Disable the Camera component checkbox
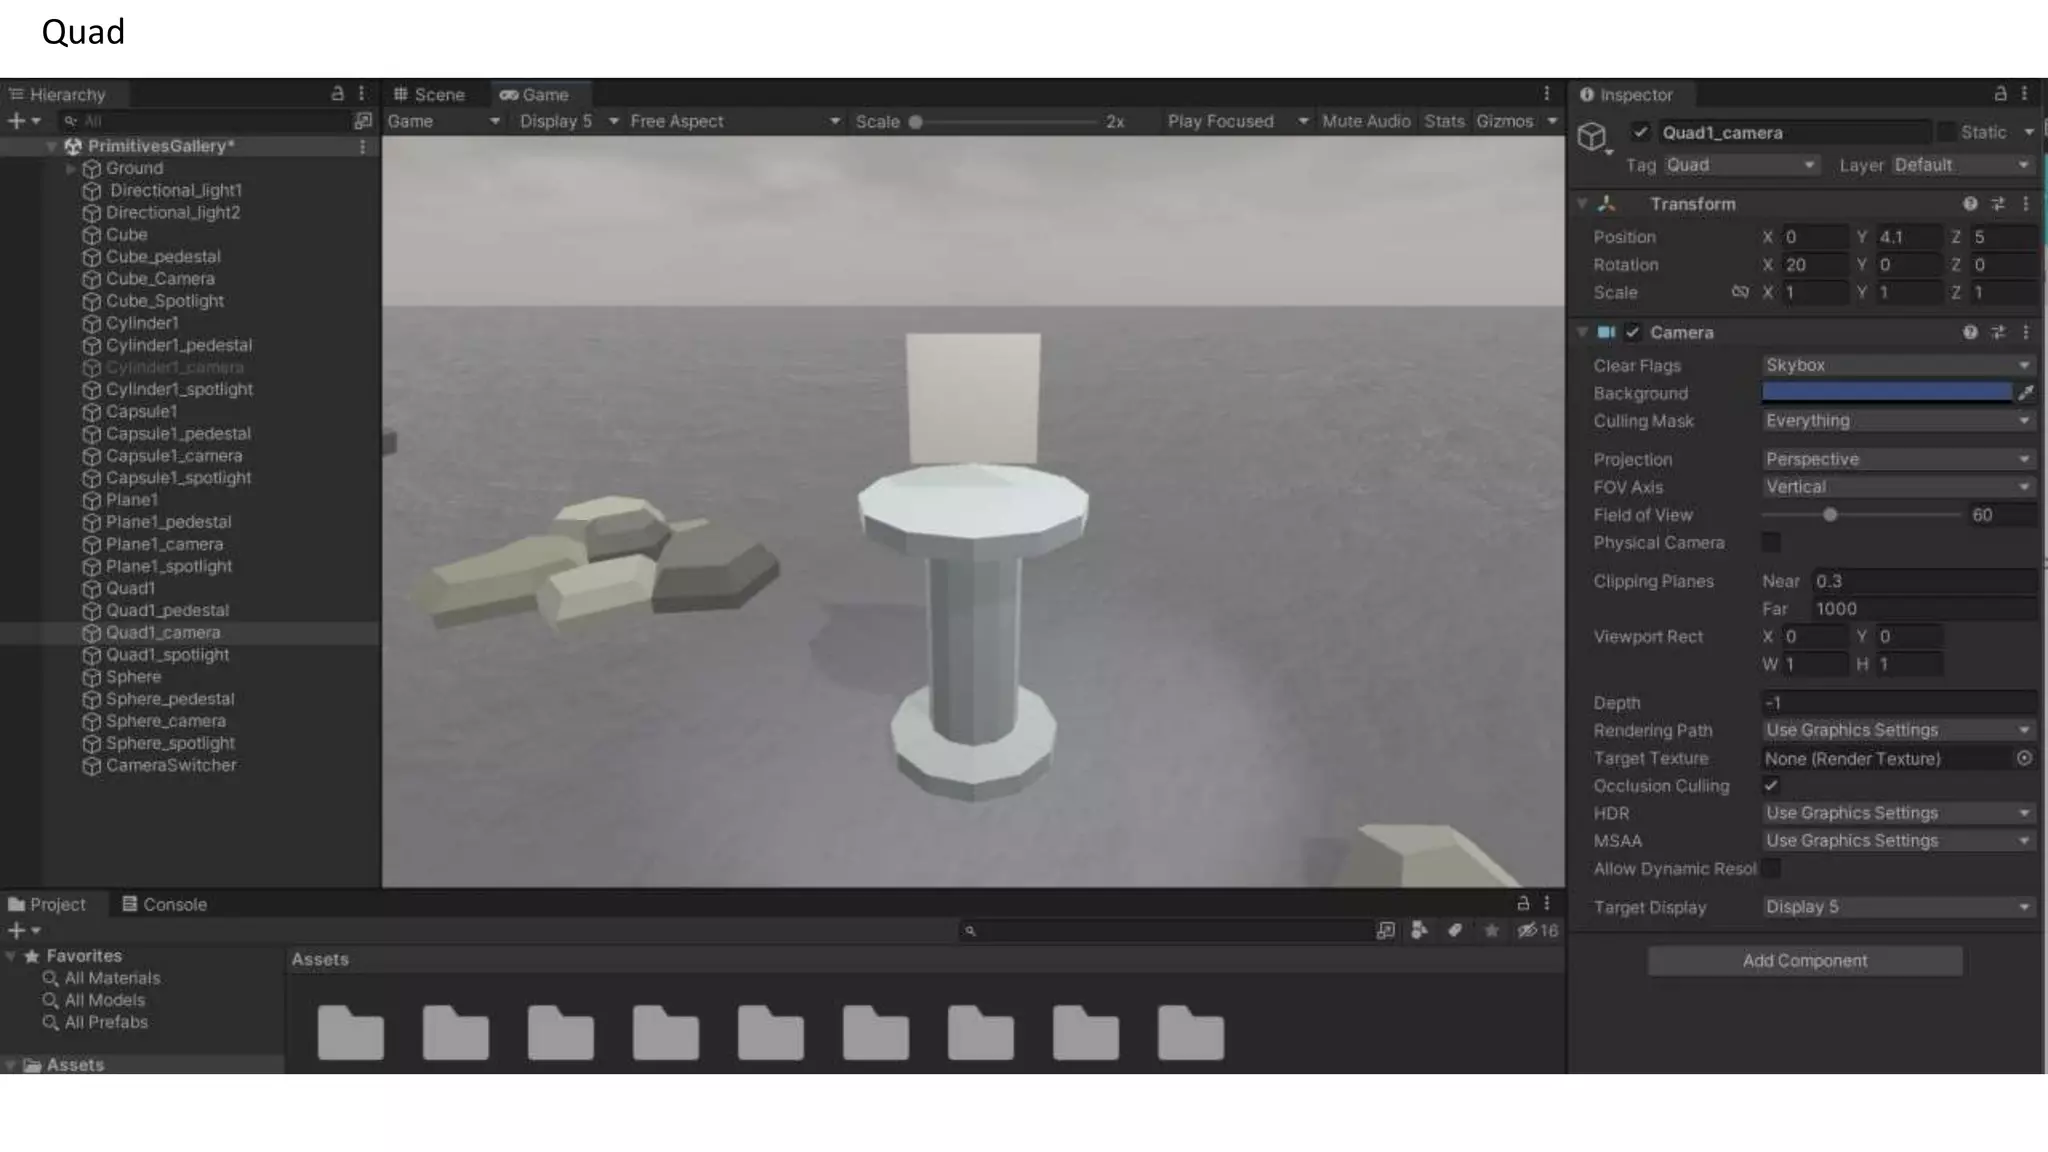The height and width of the screenshot is (1152, 2048). point(1633,332)
